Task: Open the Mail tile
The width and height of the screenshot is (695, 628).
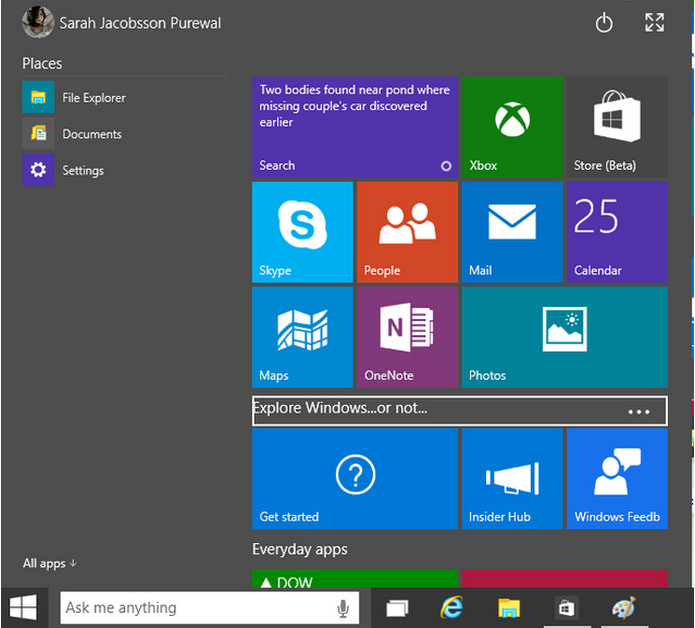Action: (512, 232)
